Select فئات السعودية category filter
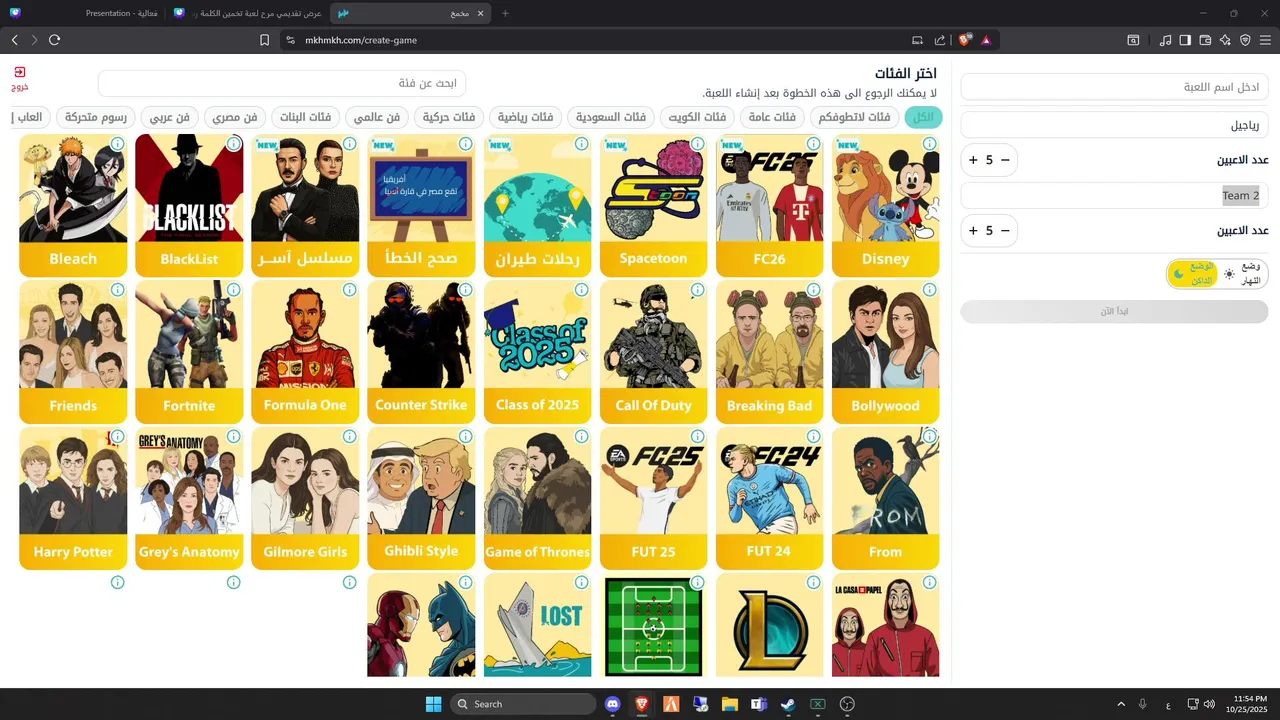 [x=611, y=117]
